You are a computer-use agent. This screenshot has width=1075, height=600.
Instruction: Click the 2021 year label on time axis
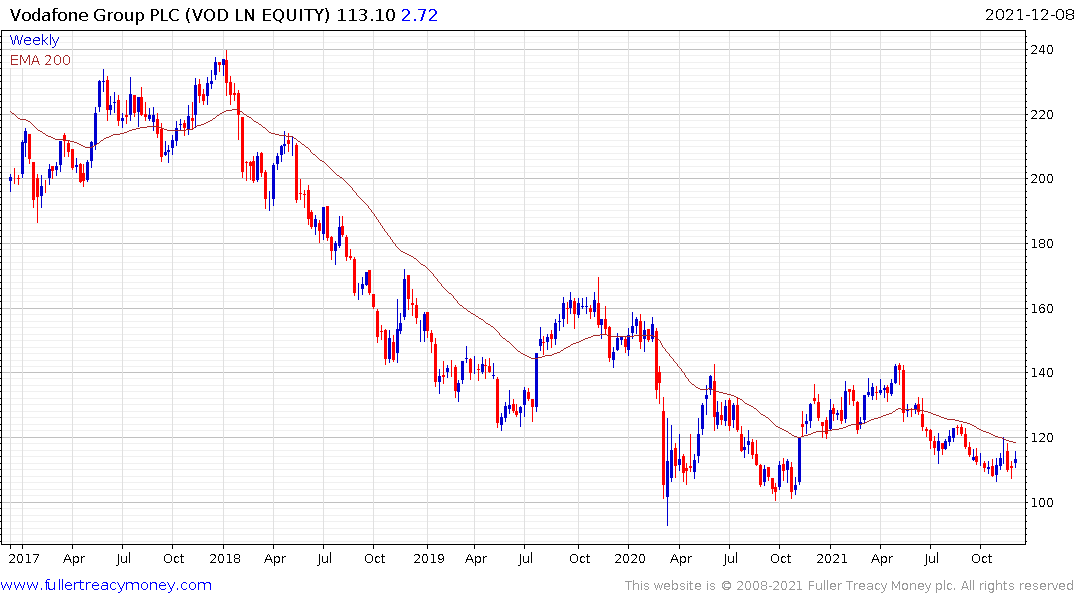[x=832, y=558]
